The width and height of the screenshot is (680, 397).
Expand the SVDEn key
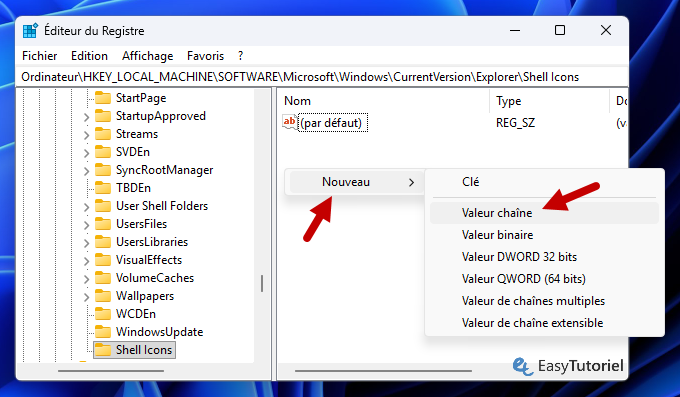pyautogui.click(x=86, y=153)
